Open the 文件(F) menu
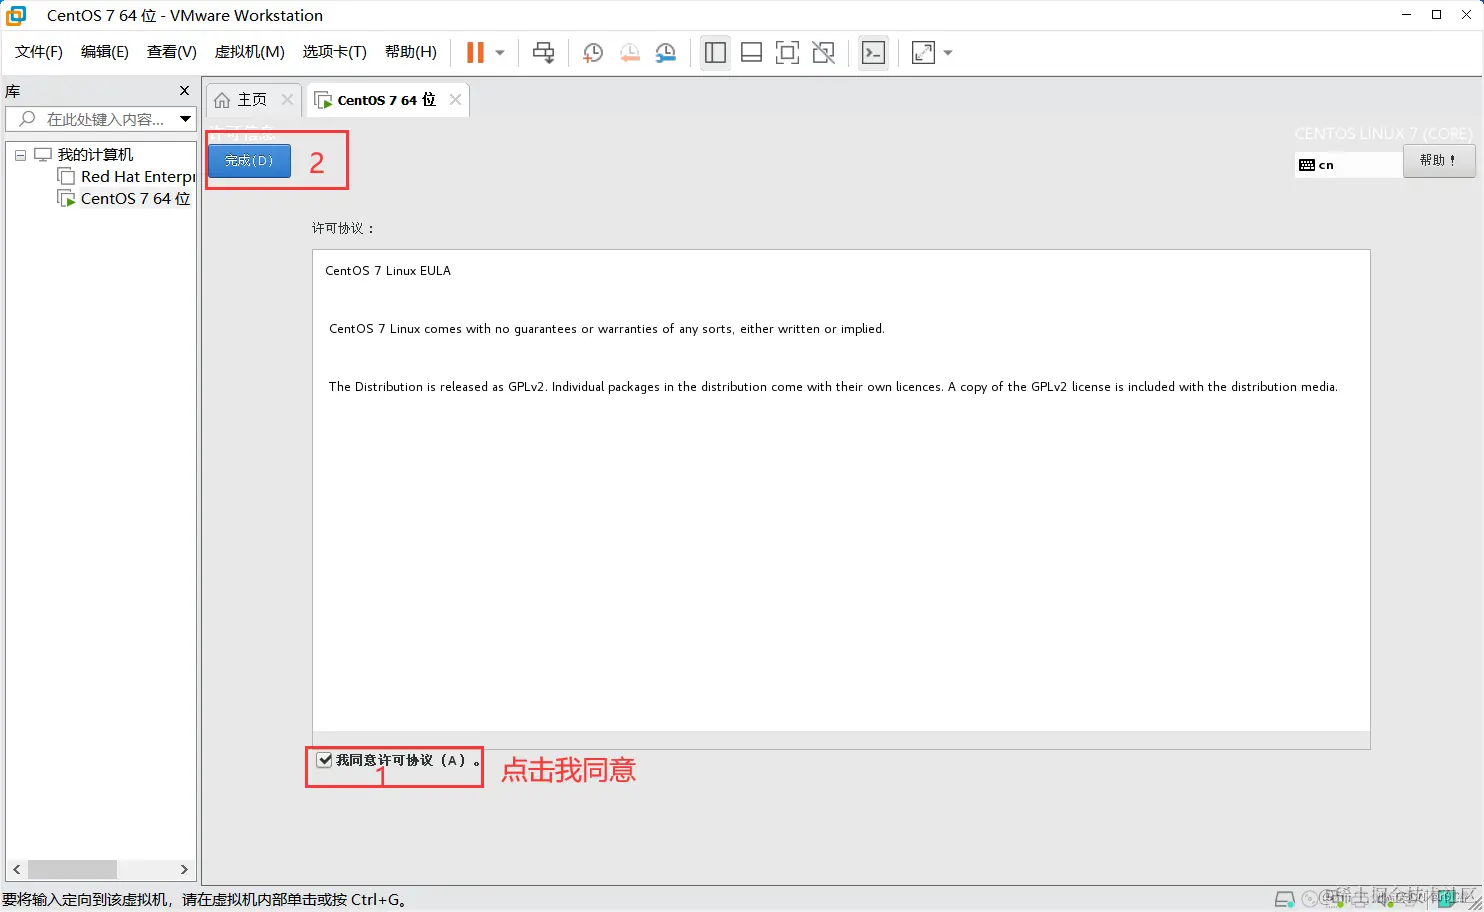The height and width of the screenshot is (912, 1484). (x=39, y=52)
